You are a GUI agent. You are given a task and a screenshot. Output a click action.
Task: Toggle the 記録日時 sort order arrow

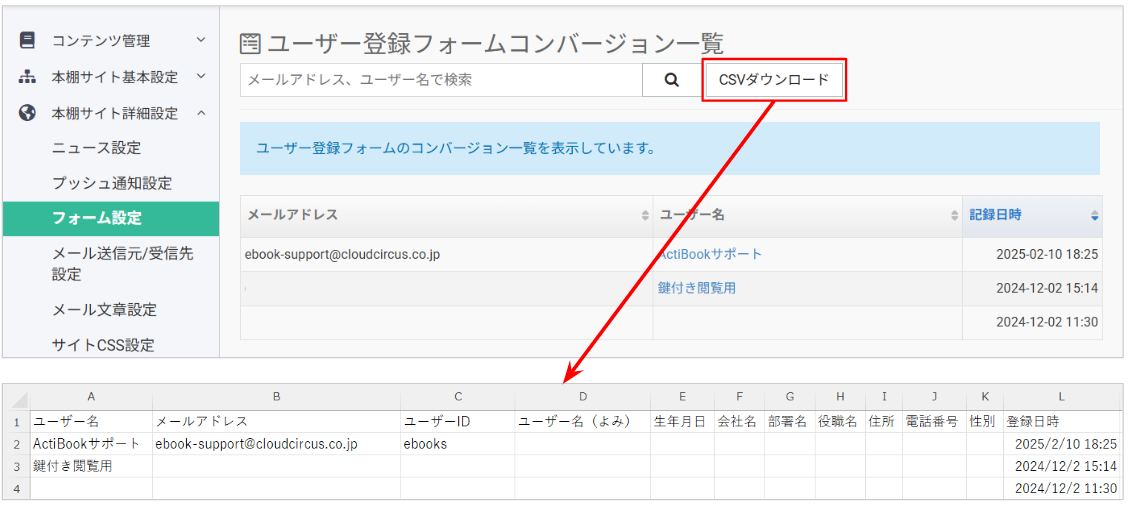point(1094,215)
